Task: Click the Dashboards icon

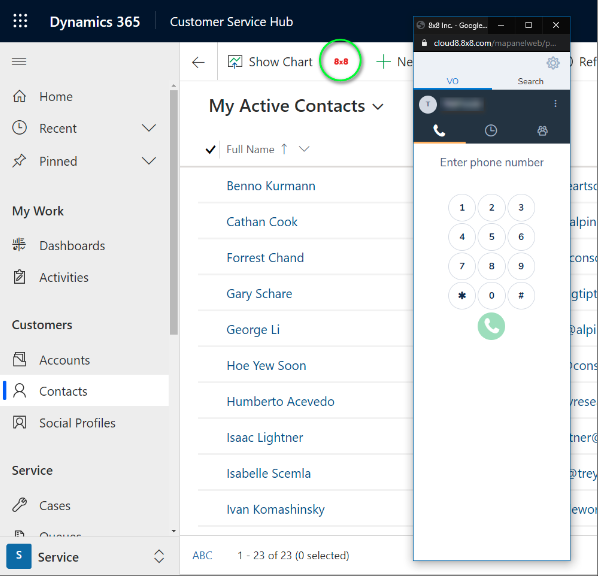Action: [19, 244]
